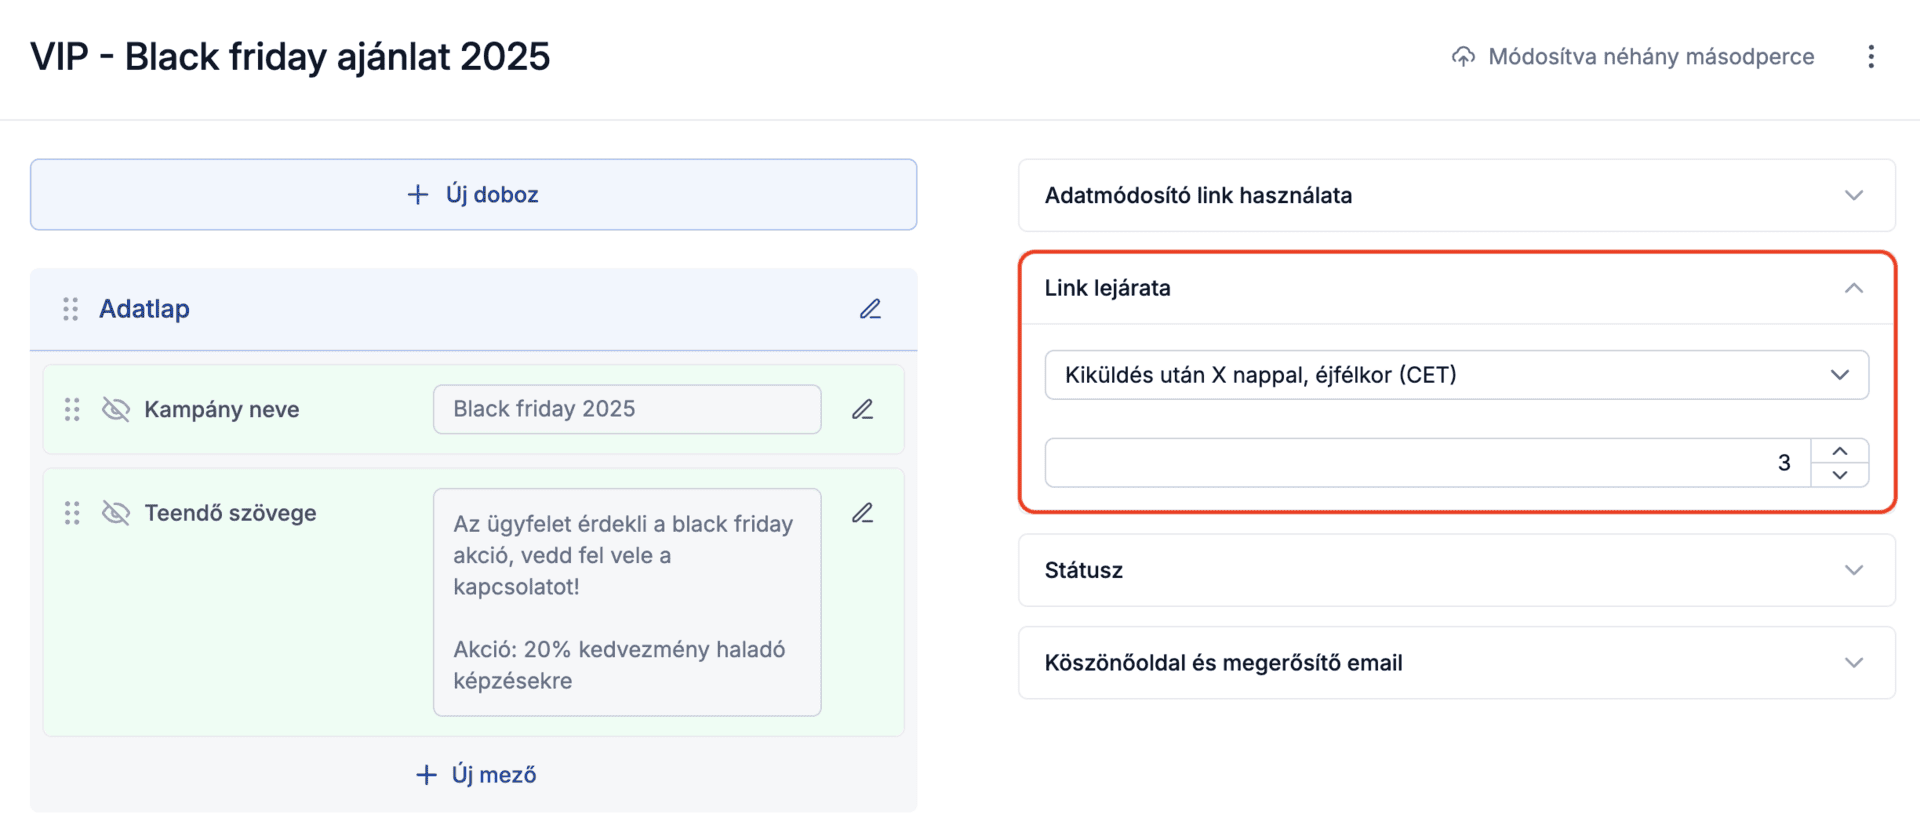
Task: Decrease expiry days with down arrow
Action: coord(1839,475)
